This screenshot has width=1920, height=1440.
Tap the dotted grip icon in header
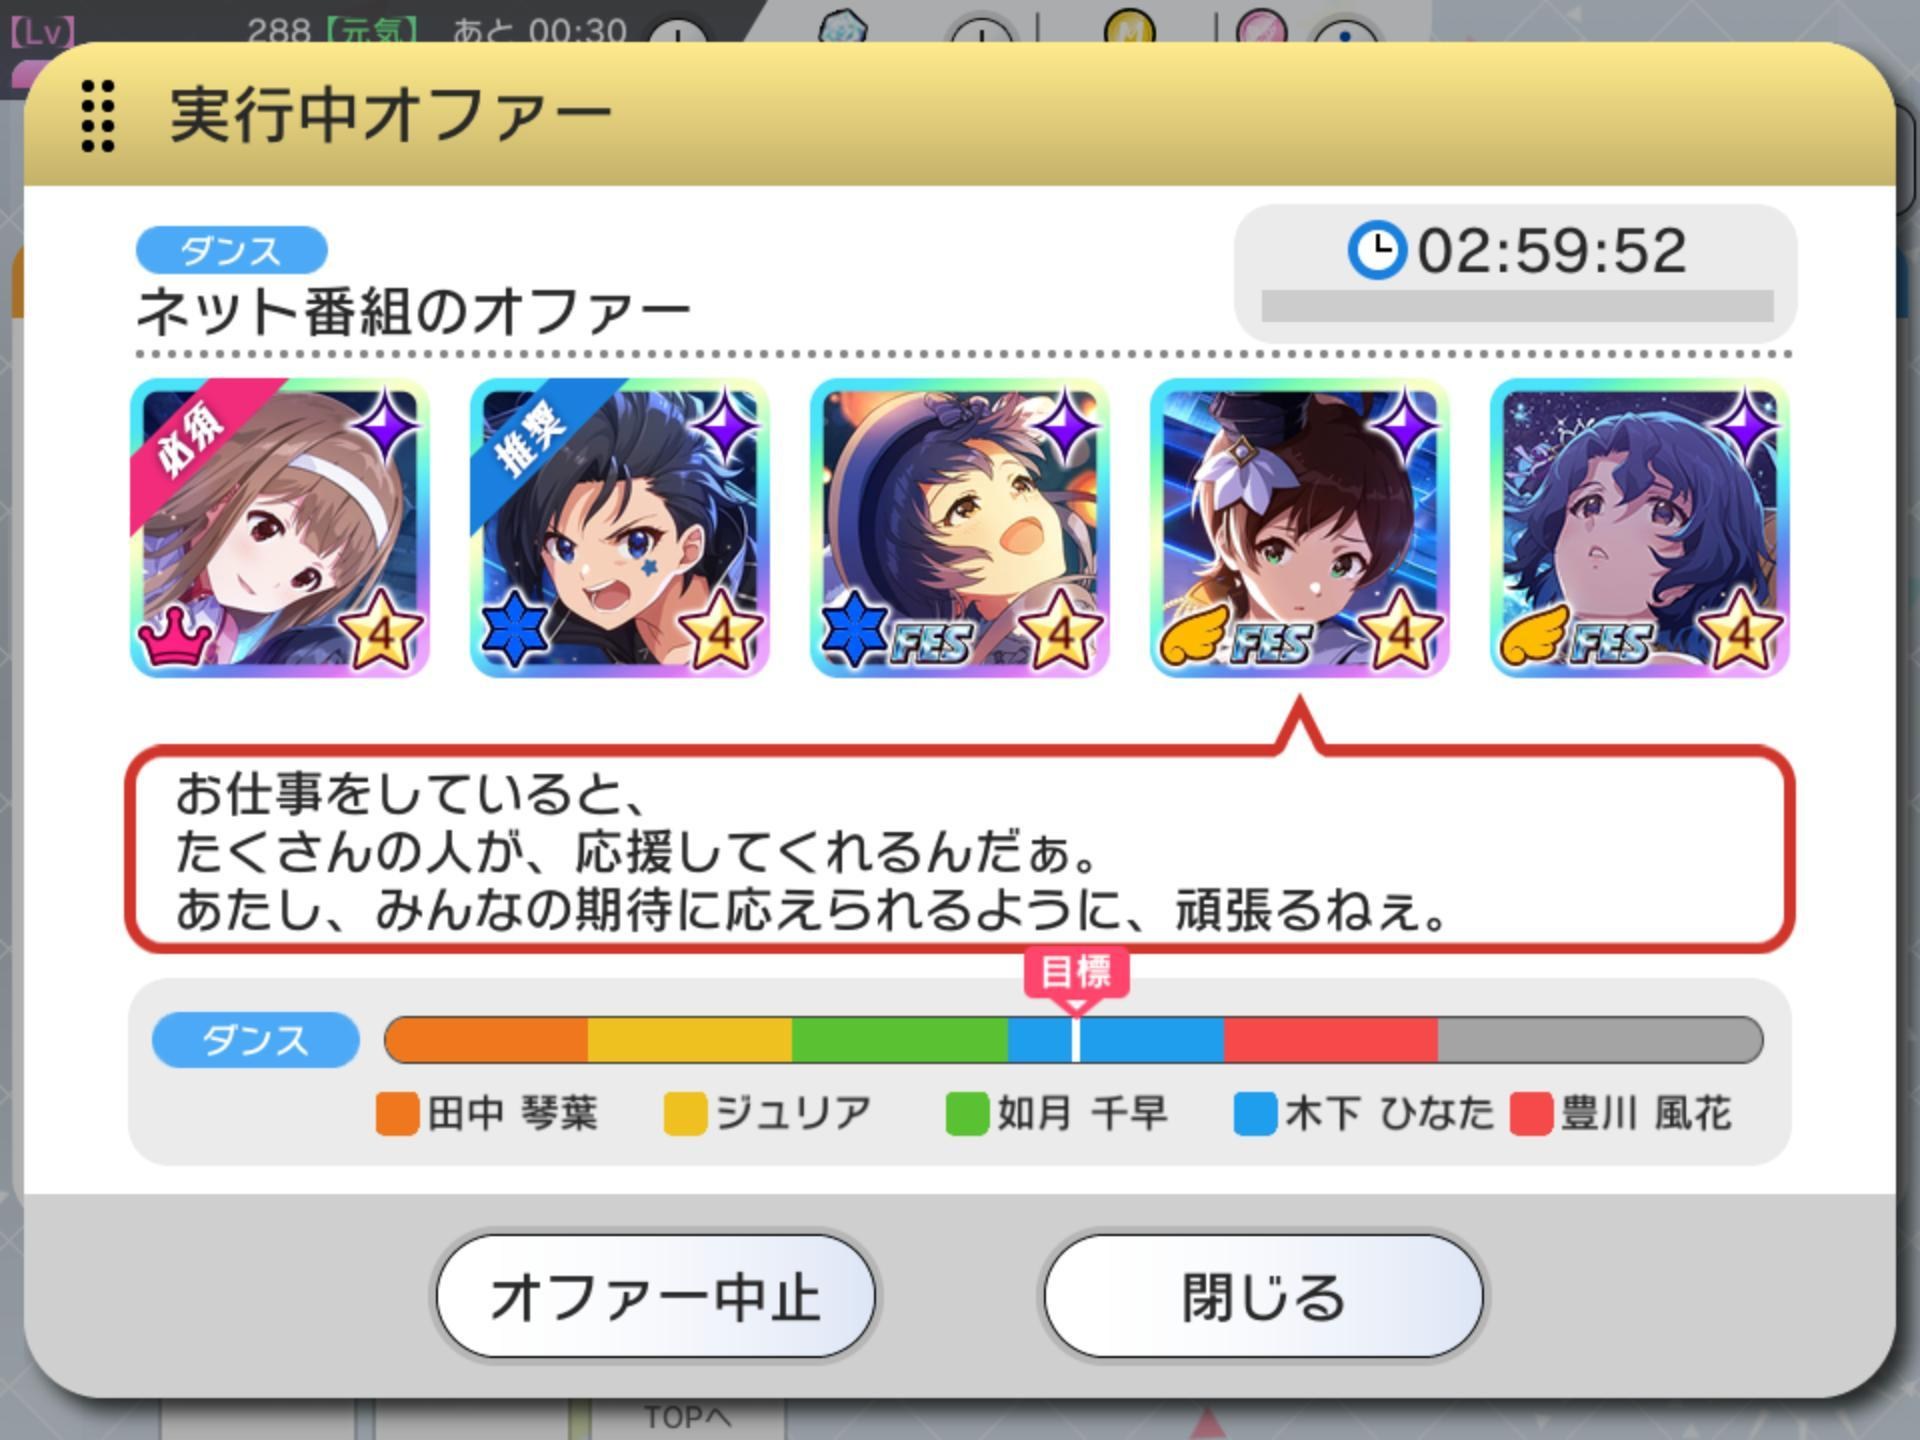(x=97, y=116)
